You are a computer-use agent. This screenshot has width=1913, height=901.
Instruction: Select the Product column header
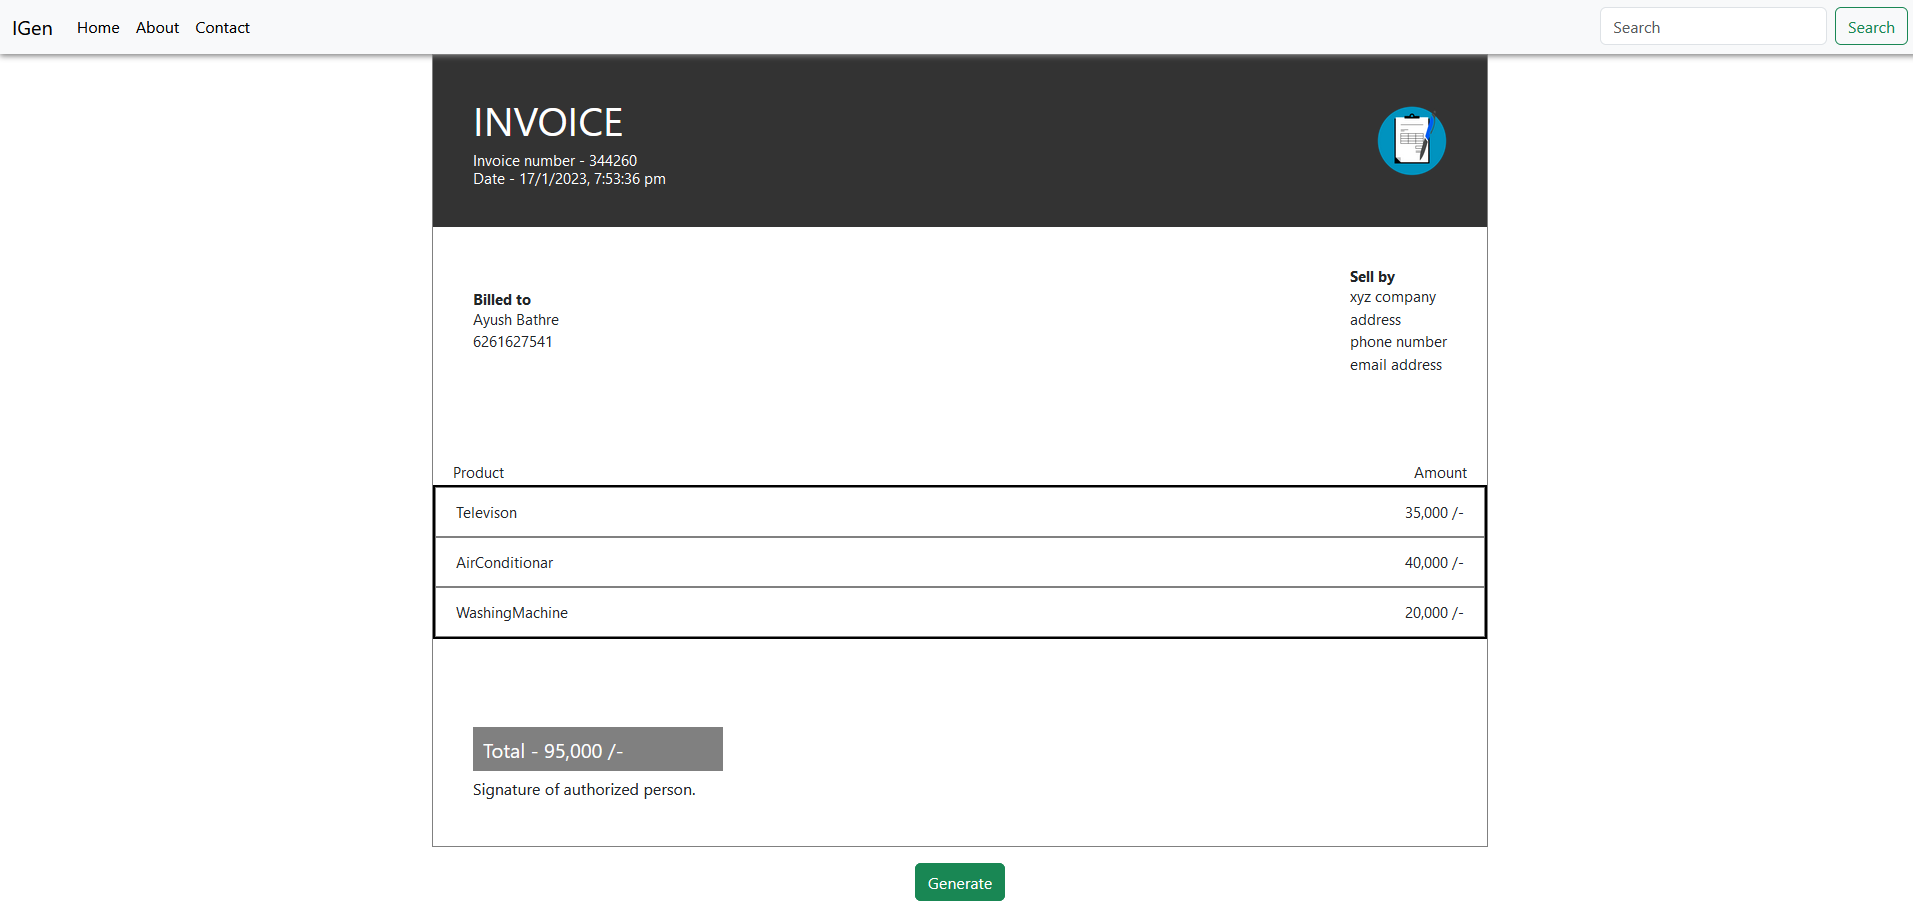(478, 472)
